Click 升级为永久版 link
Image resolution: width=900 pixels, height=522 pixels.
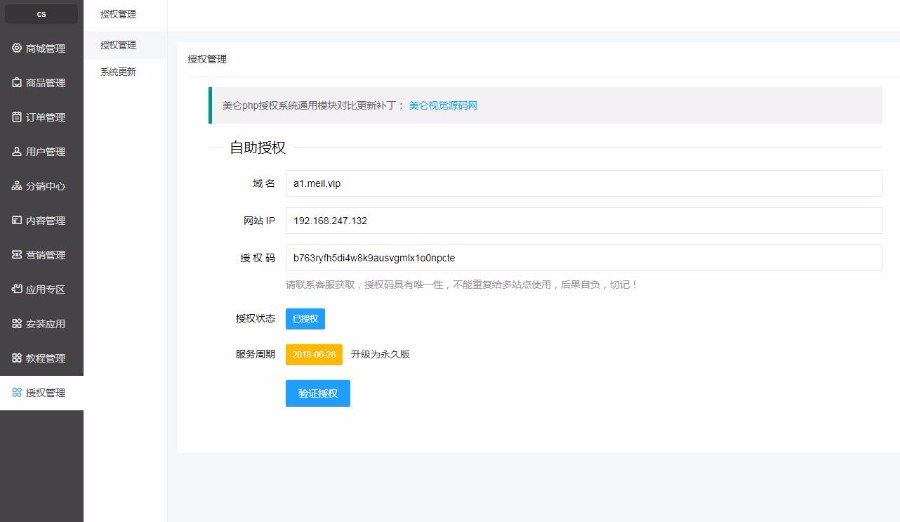381,354
